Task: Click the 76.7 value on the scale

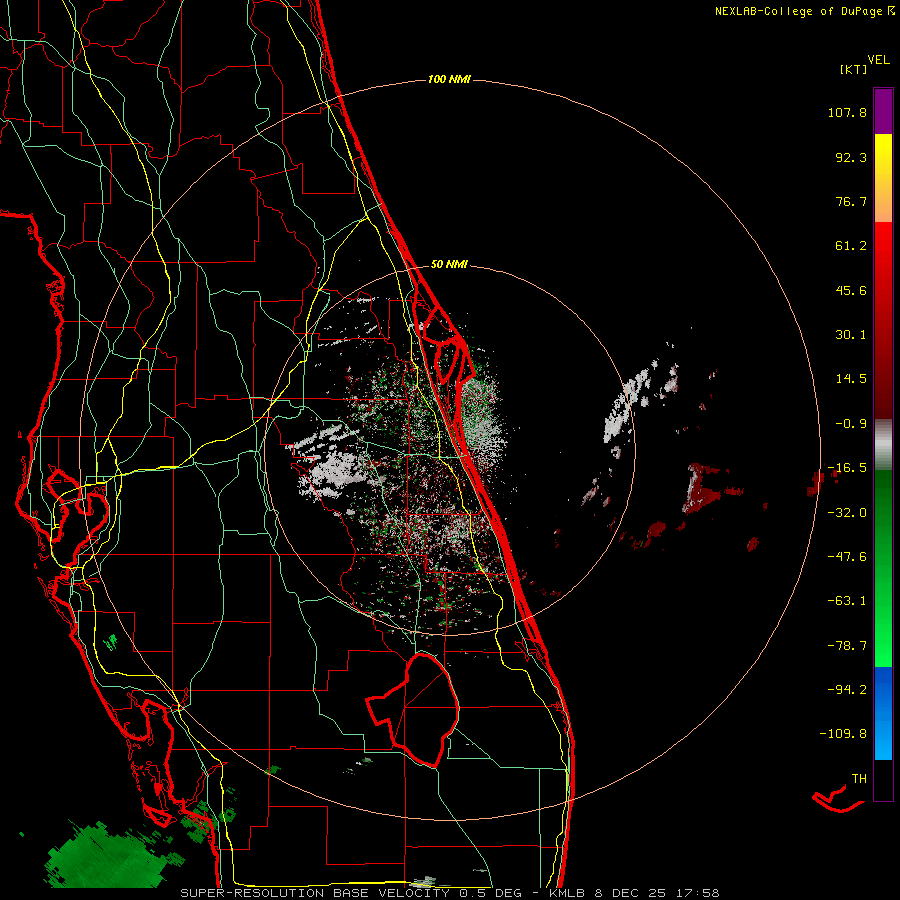Action: pyautogui.click(x=851, y=201)
